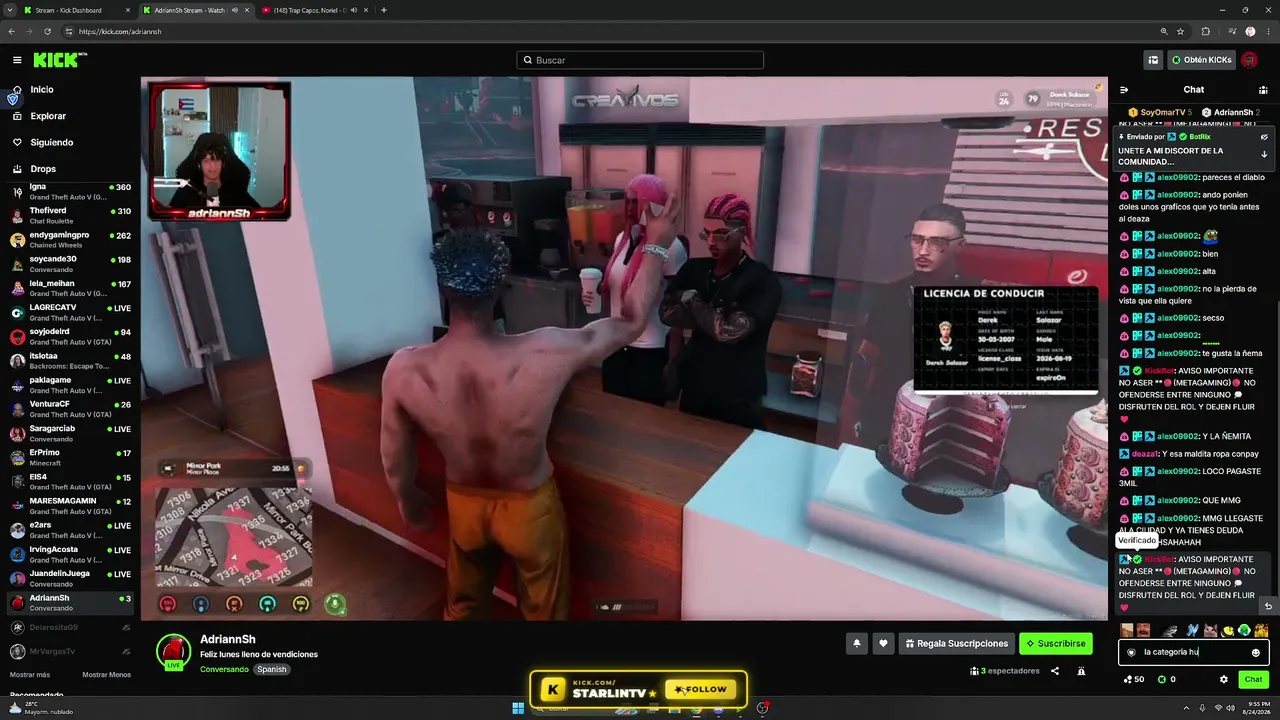Image resolution: width=1280 pixels, height=720 pixels.
Task: Click the Spanish language tag
Action: [271, 669]
